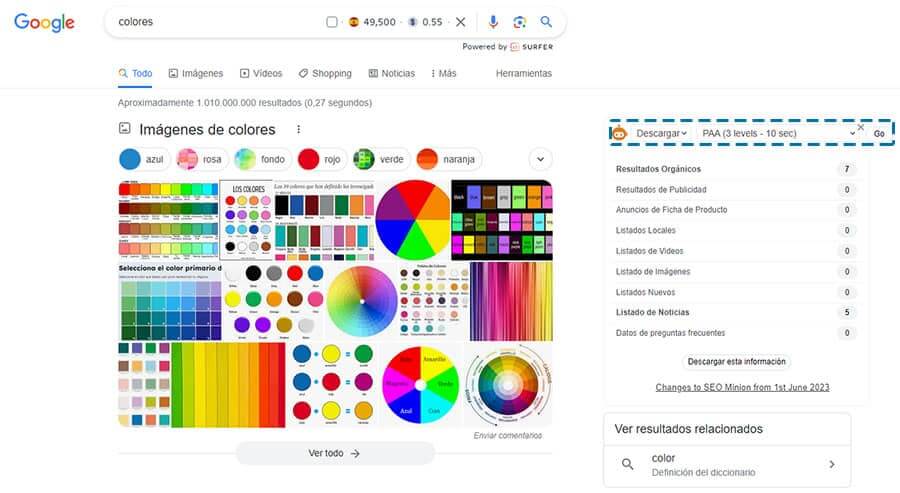Select the rojo color chip
Image resolution: width=900 pixels, height=493 pixels.
point(321,159)
